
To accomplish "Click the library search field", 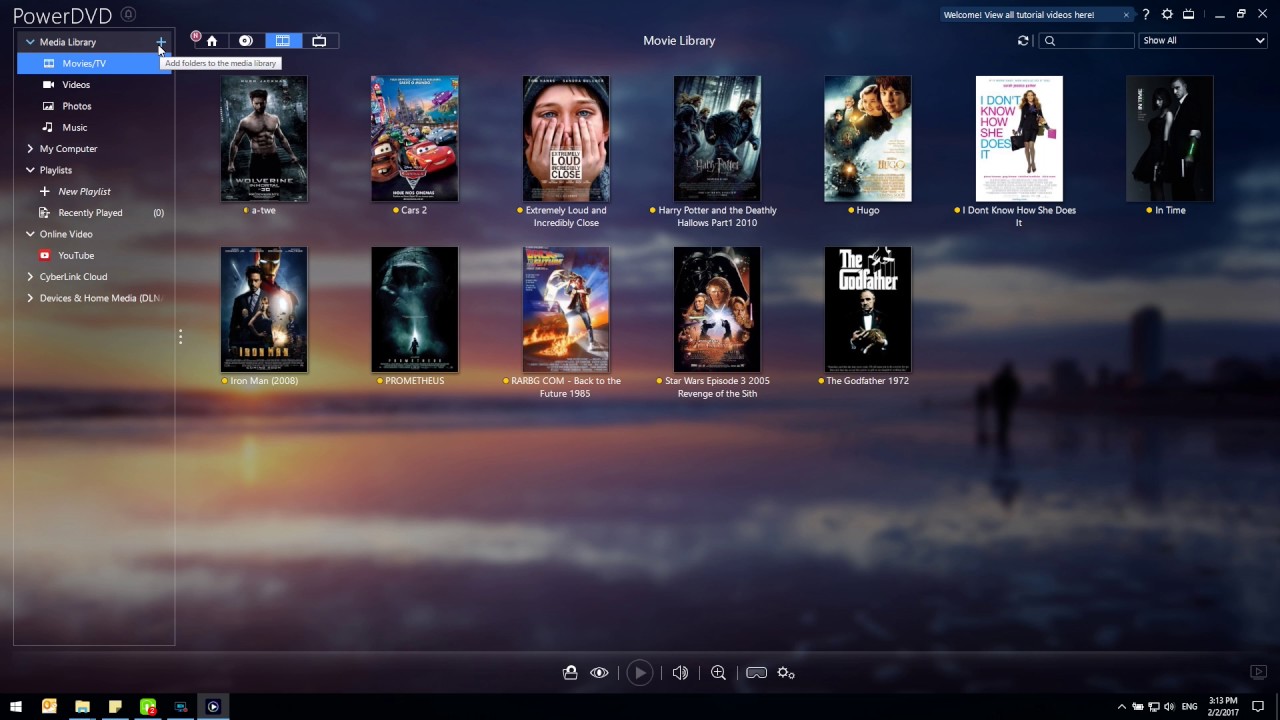I will click(x=1087, y=41).
